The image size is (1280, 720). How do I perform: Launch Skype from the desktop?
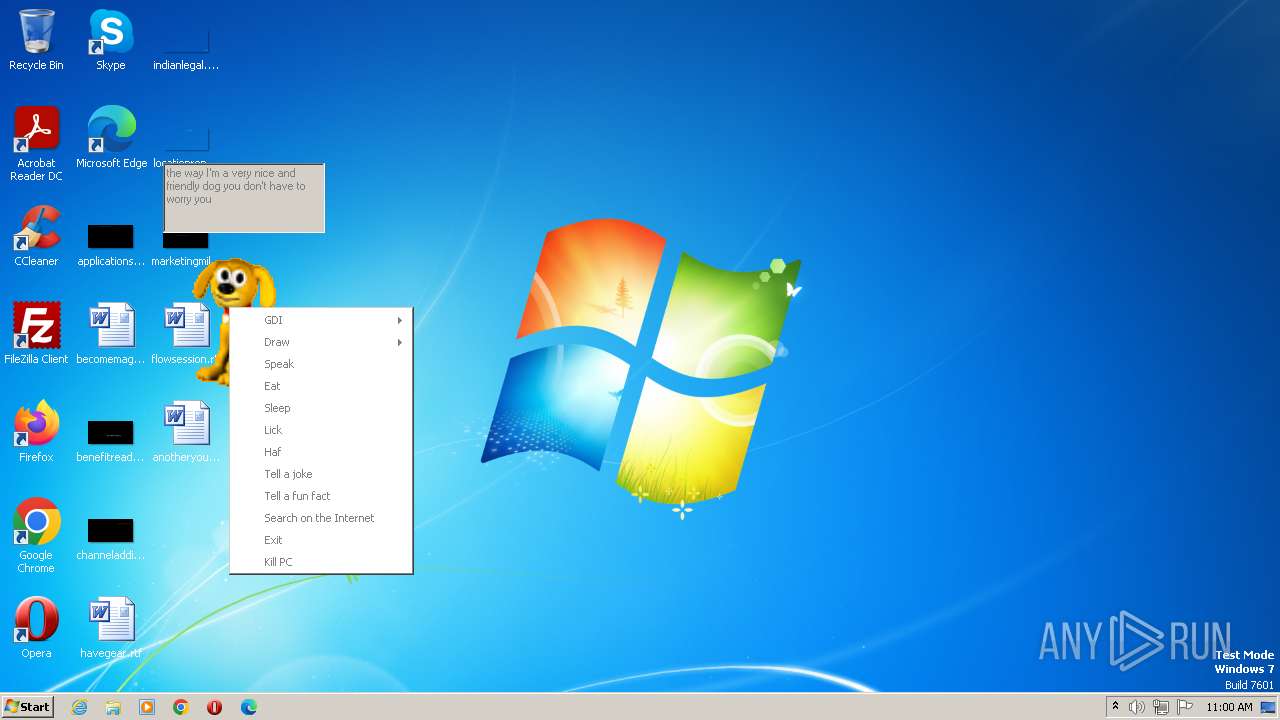[x=110, y=40]
